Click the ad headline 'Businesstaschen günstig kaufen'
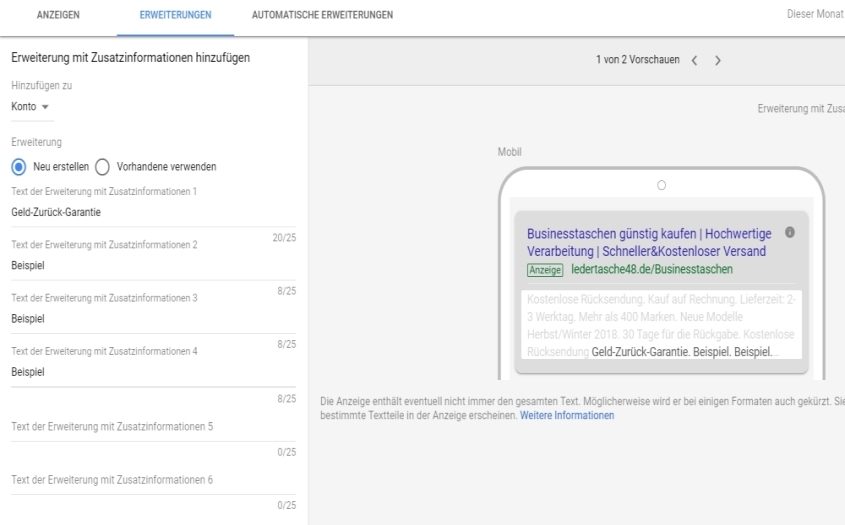Screen dimensions: 845x525 pos(611,234)
